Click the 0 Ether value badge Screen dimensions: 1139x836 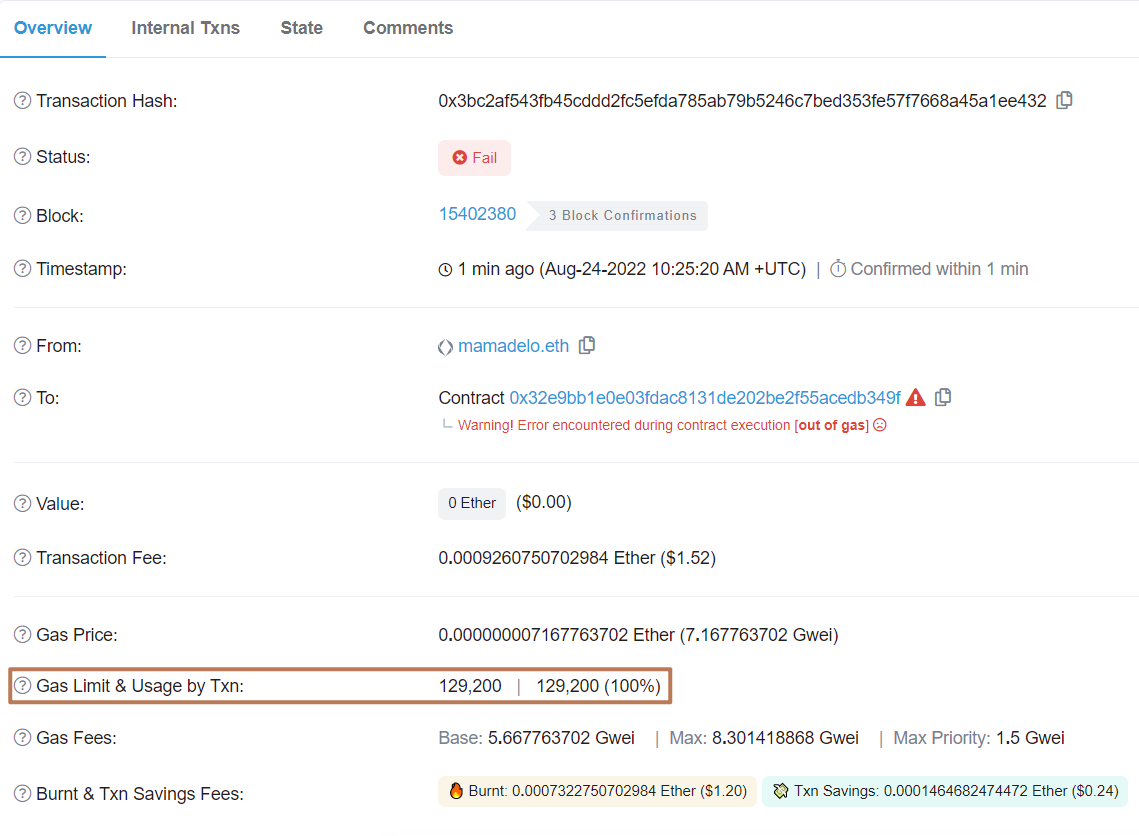[x=472, y=503]
